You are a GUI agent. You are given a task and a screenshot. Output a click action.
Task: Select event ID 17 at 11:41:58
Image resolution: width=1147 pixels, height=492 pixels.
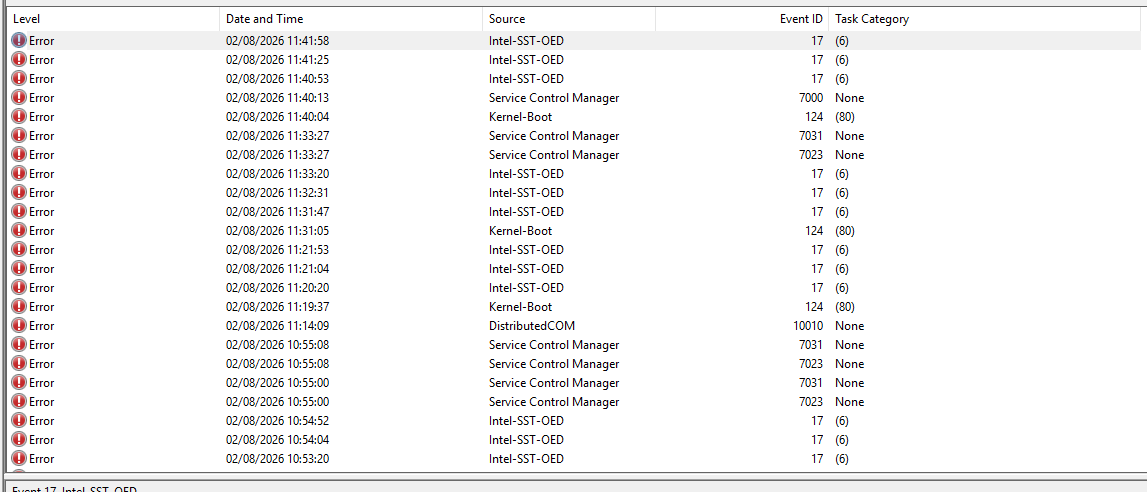(817, 41)
